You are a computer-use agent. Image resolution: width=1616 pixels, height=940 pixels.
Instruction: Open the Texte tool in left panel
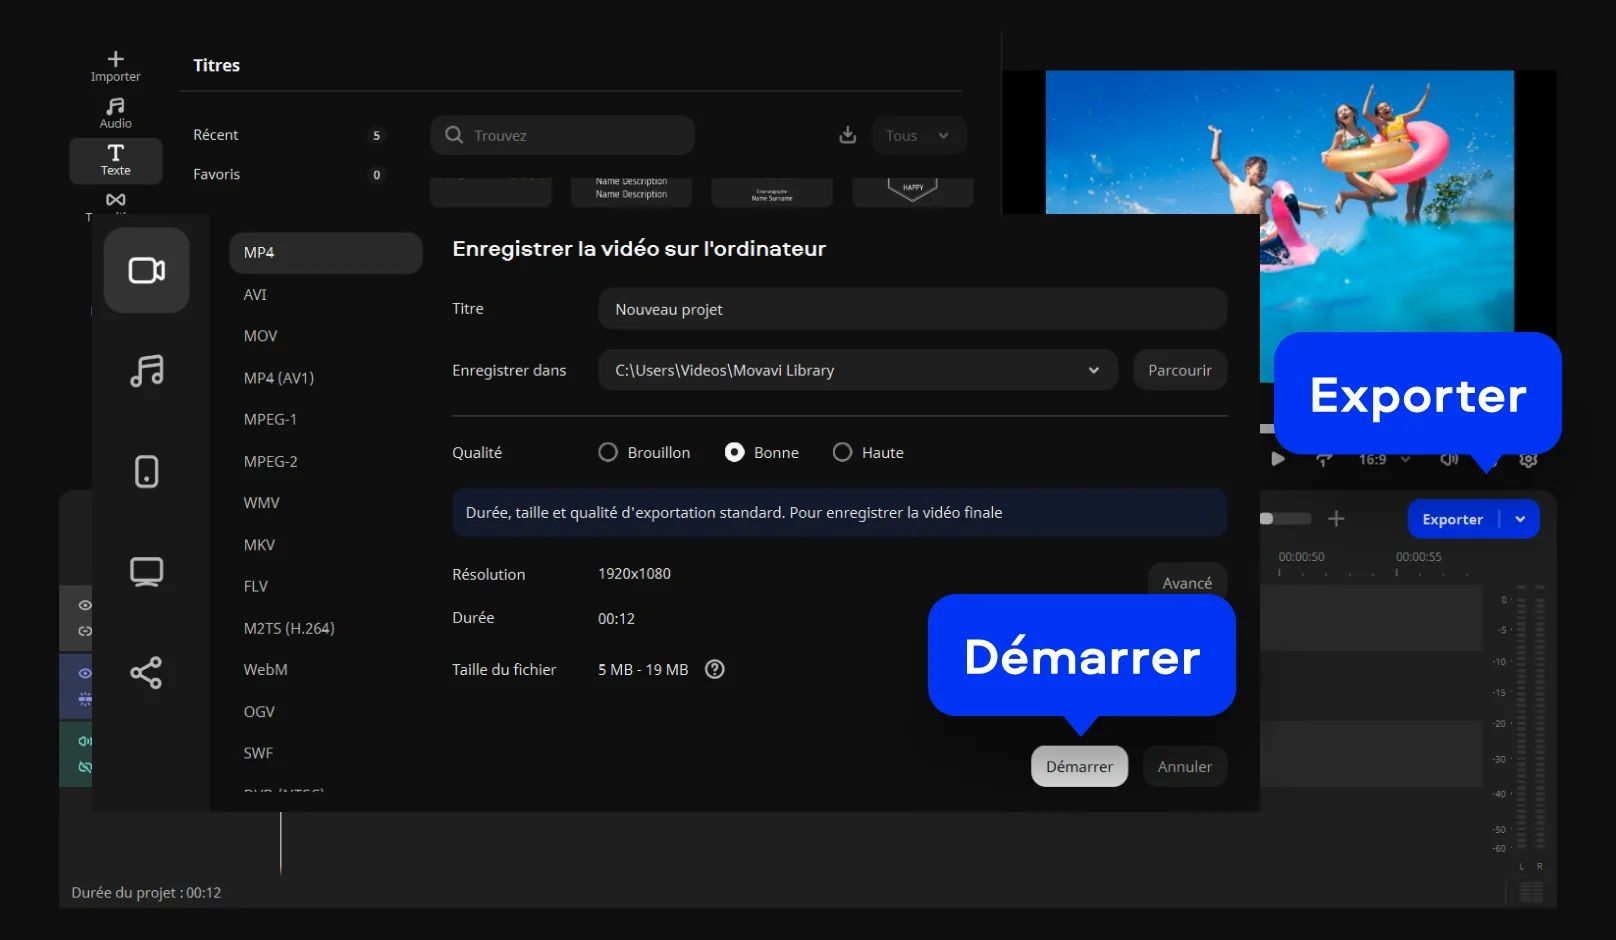[x=116, y=160]
